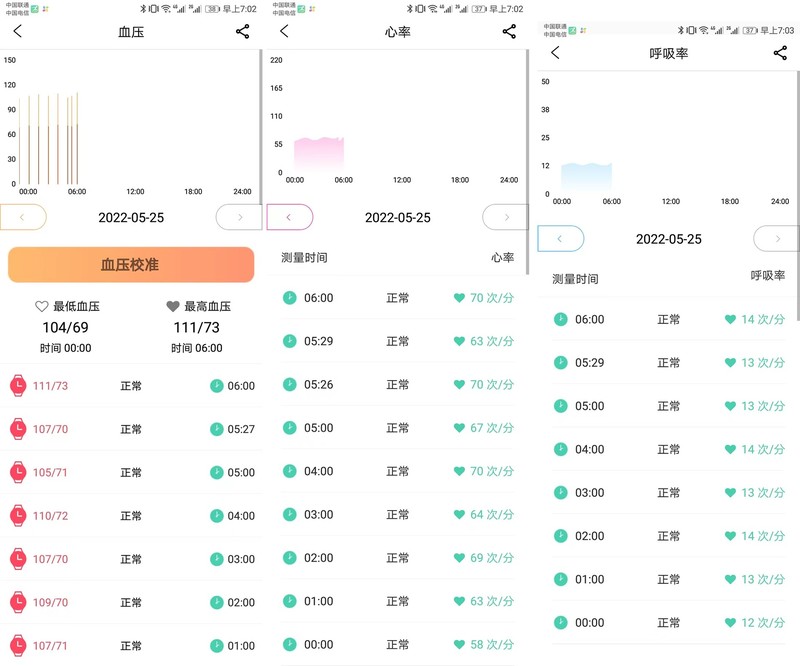Open the next date with the right chevron on 血压

click(x=242, y=217)
